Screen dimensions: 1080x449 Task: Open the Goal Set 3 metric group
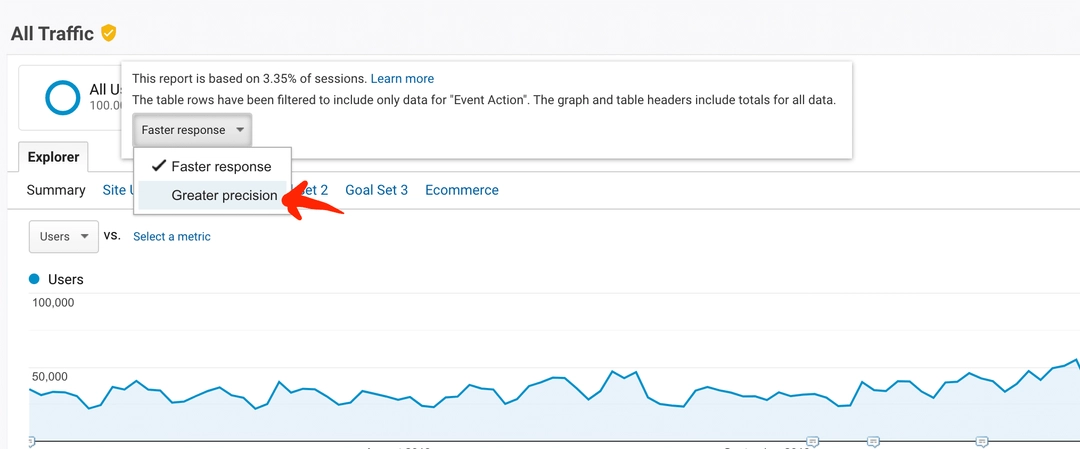pos(376,190)
